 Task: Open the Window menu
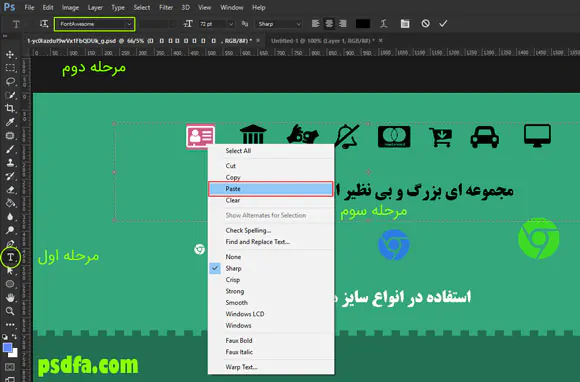coord(232,7)
